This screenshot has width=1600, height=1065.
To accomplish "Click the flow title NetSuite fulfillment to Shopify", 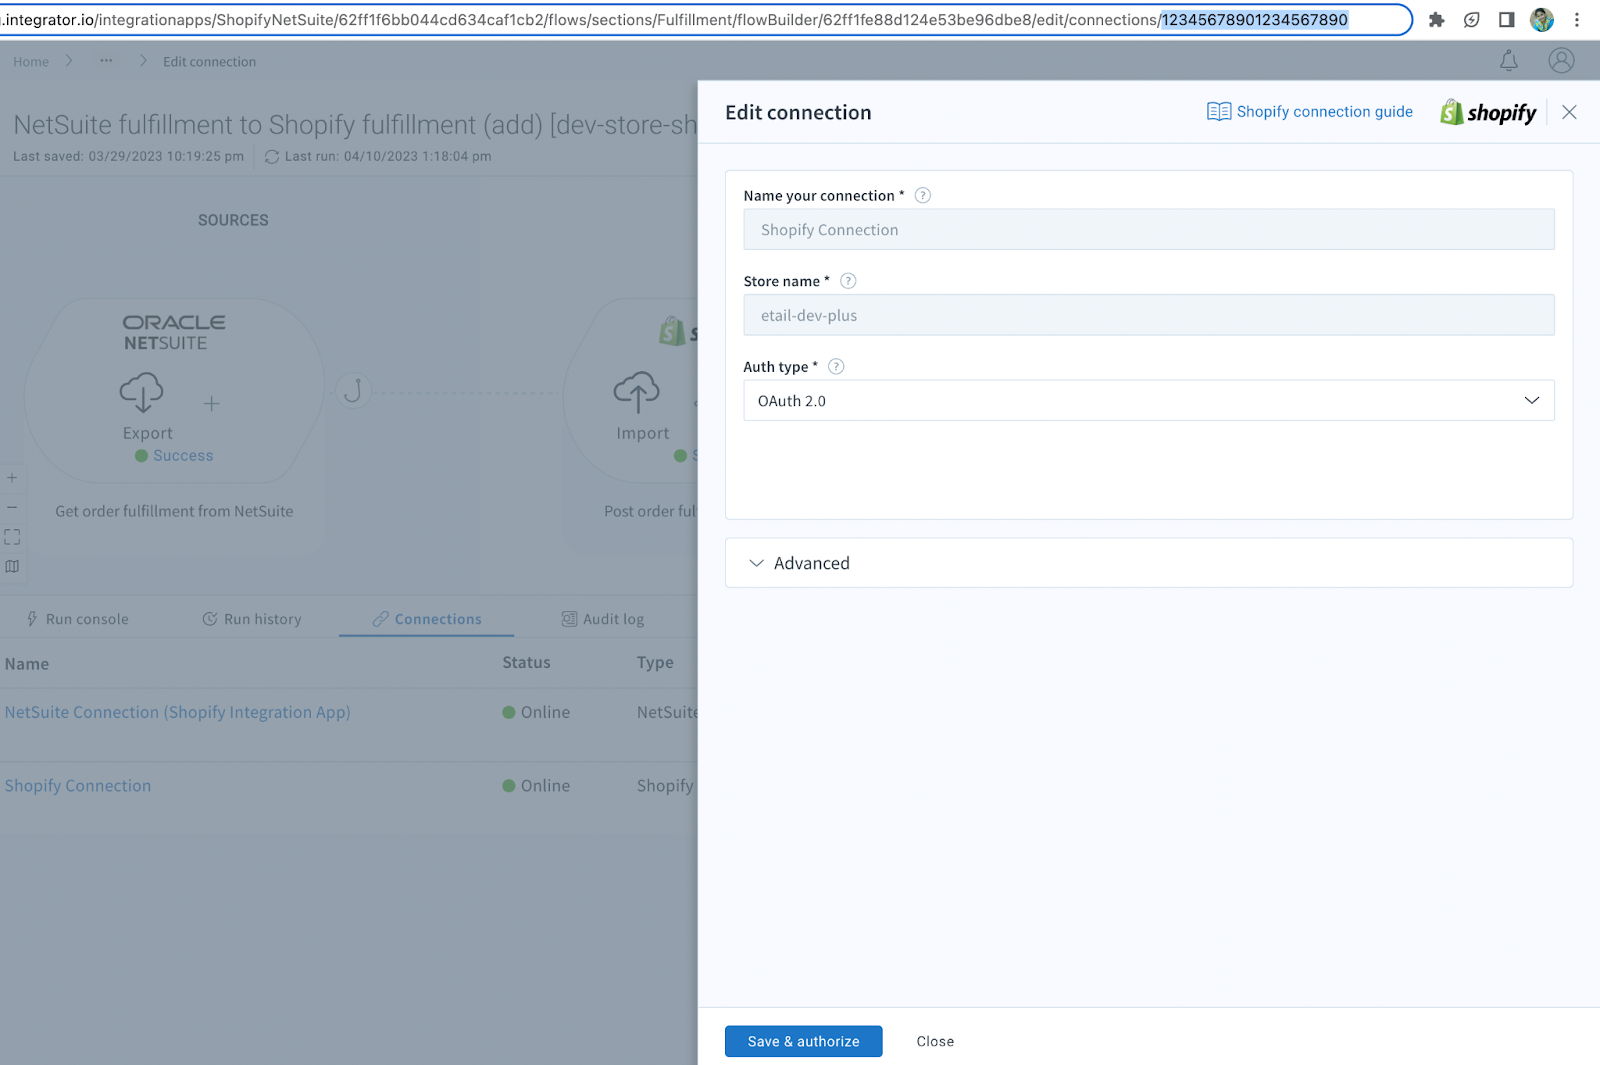I will (355, 125).
